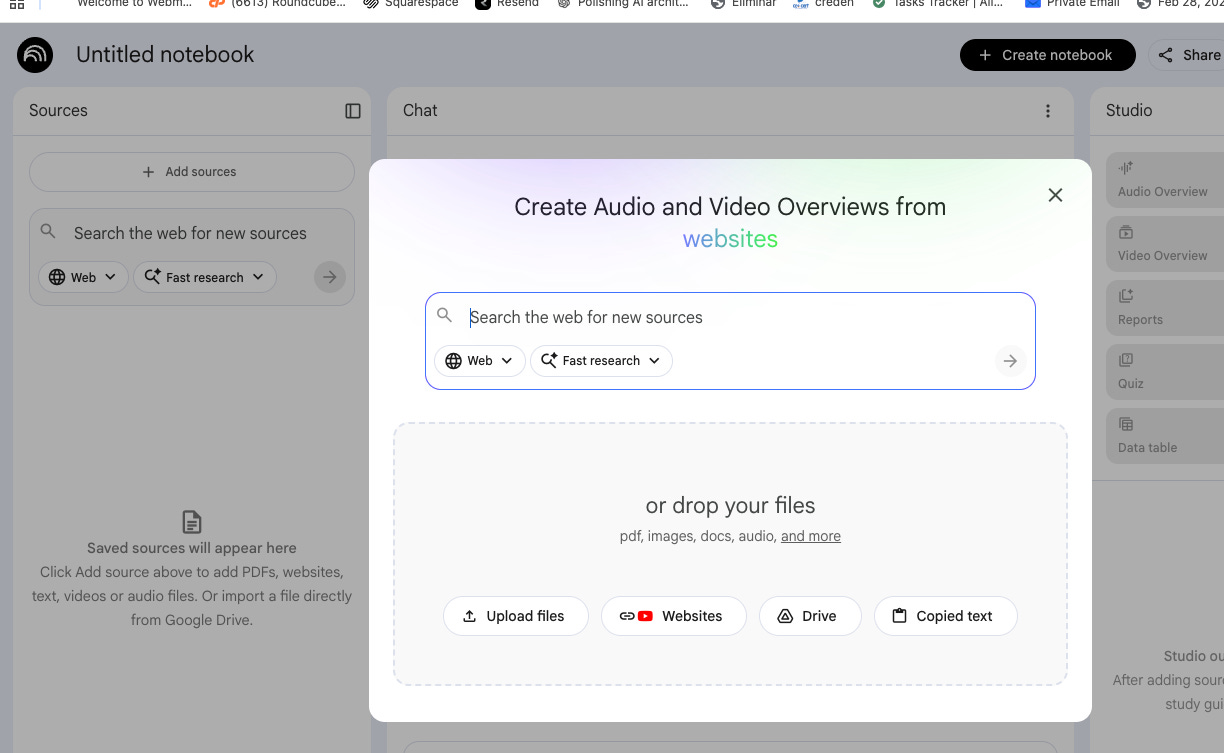1224x753 pixels.
Task: Open Audio Overview in Studio
Action: pos(1165,180)
